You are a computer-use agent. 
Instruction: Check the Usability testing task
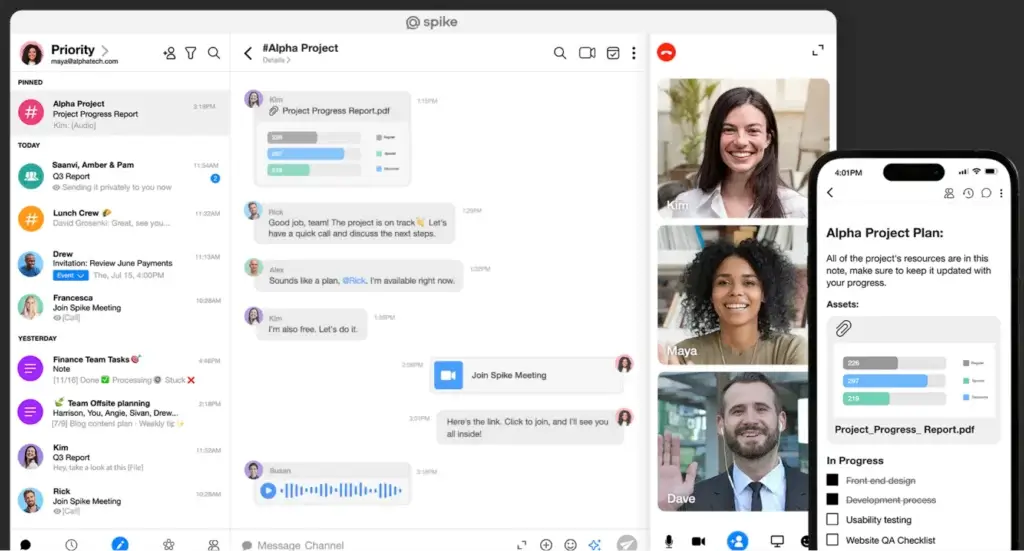(832, 519)
